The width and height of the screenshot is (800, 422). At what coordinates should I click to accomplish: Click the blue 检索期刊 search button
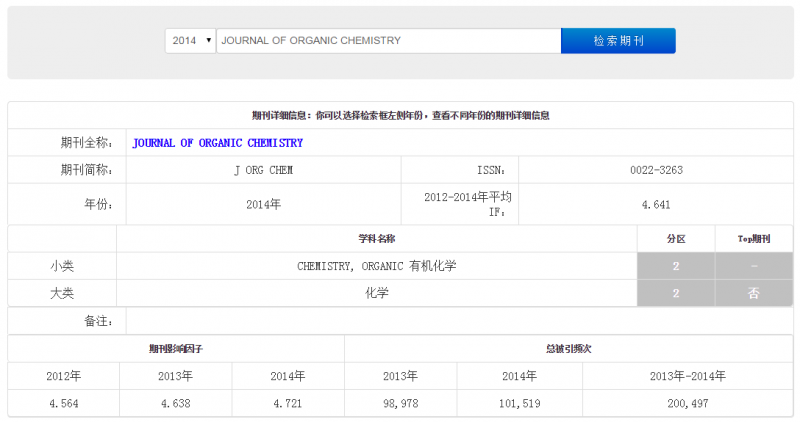[618, 41]
